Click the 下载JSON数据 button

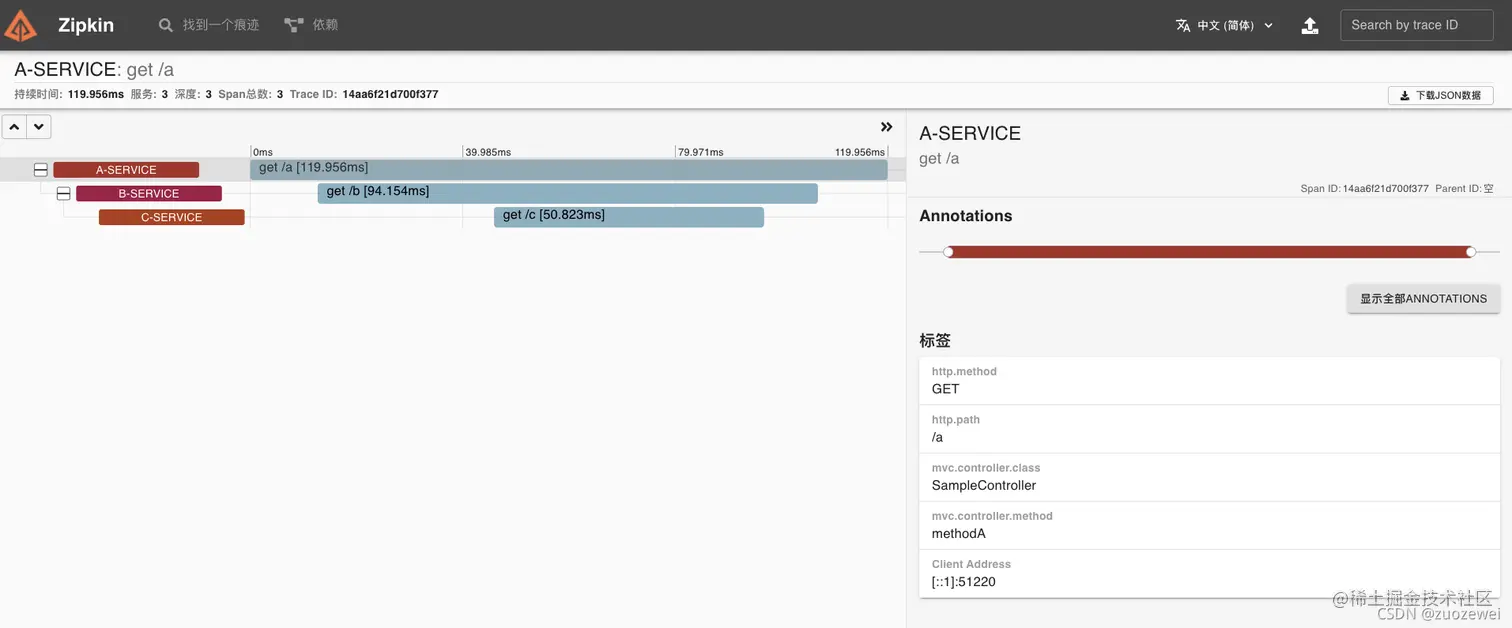(x=1440, y=96)
